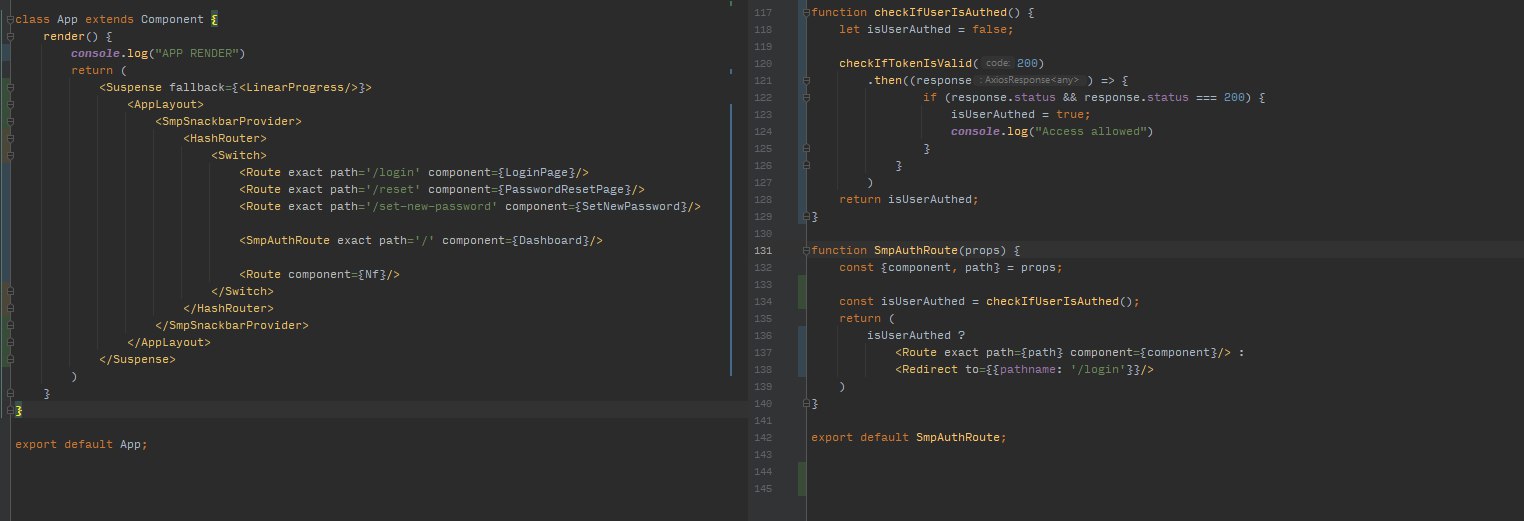
Task: Click 'let isUserAuthed = false;' line
Action: tap(926, 29)
